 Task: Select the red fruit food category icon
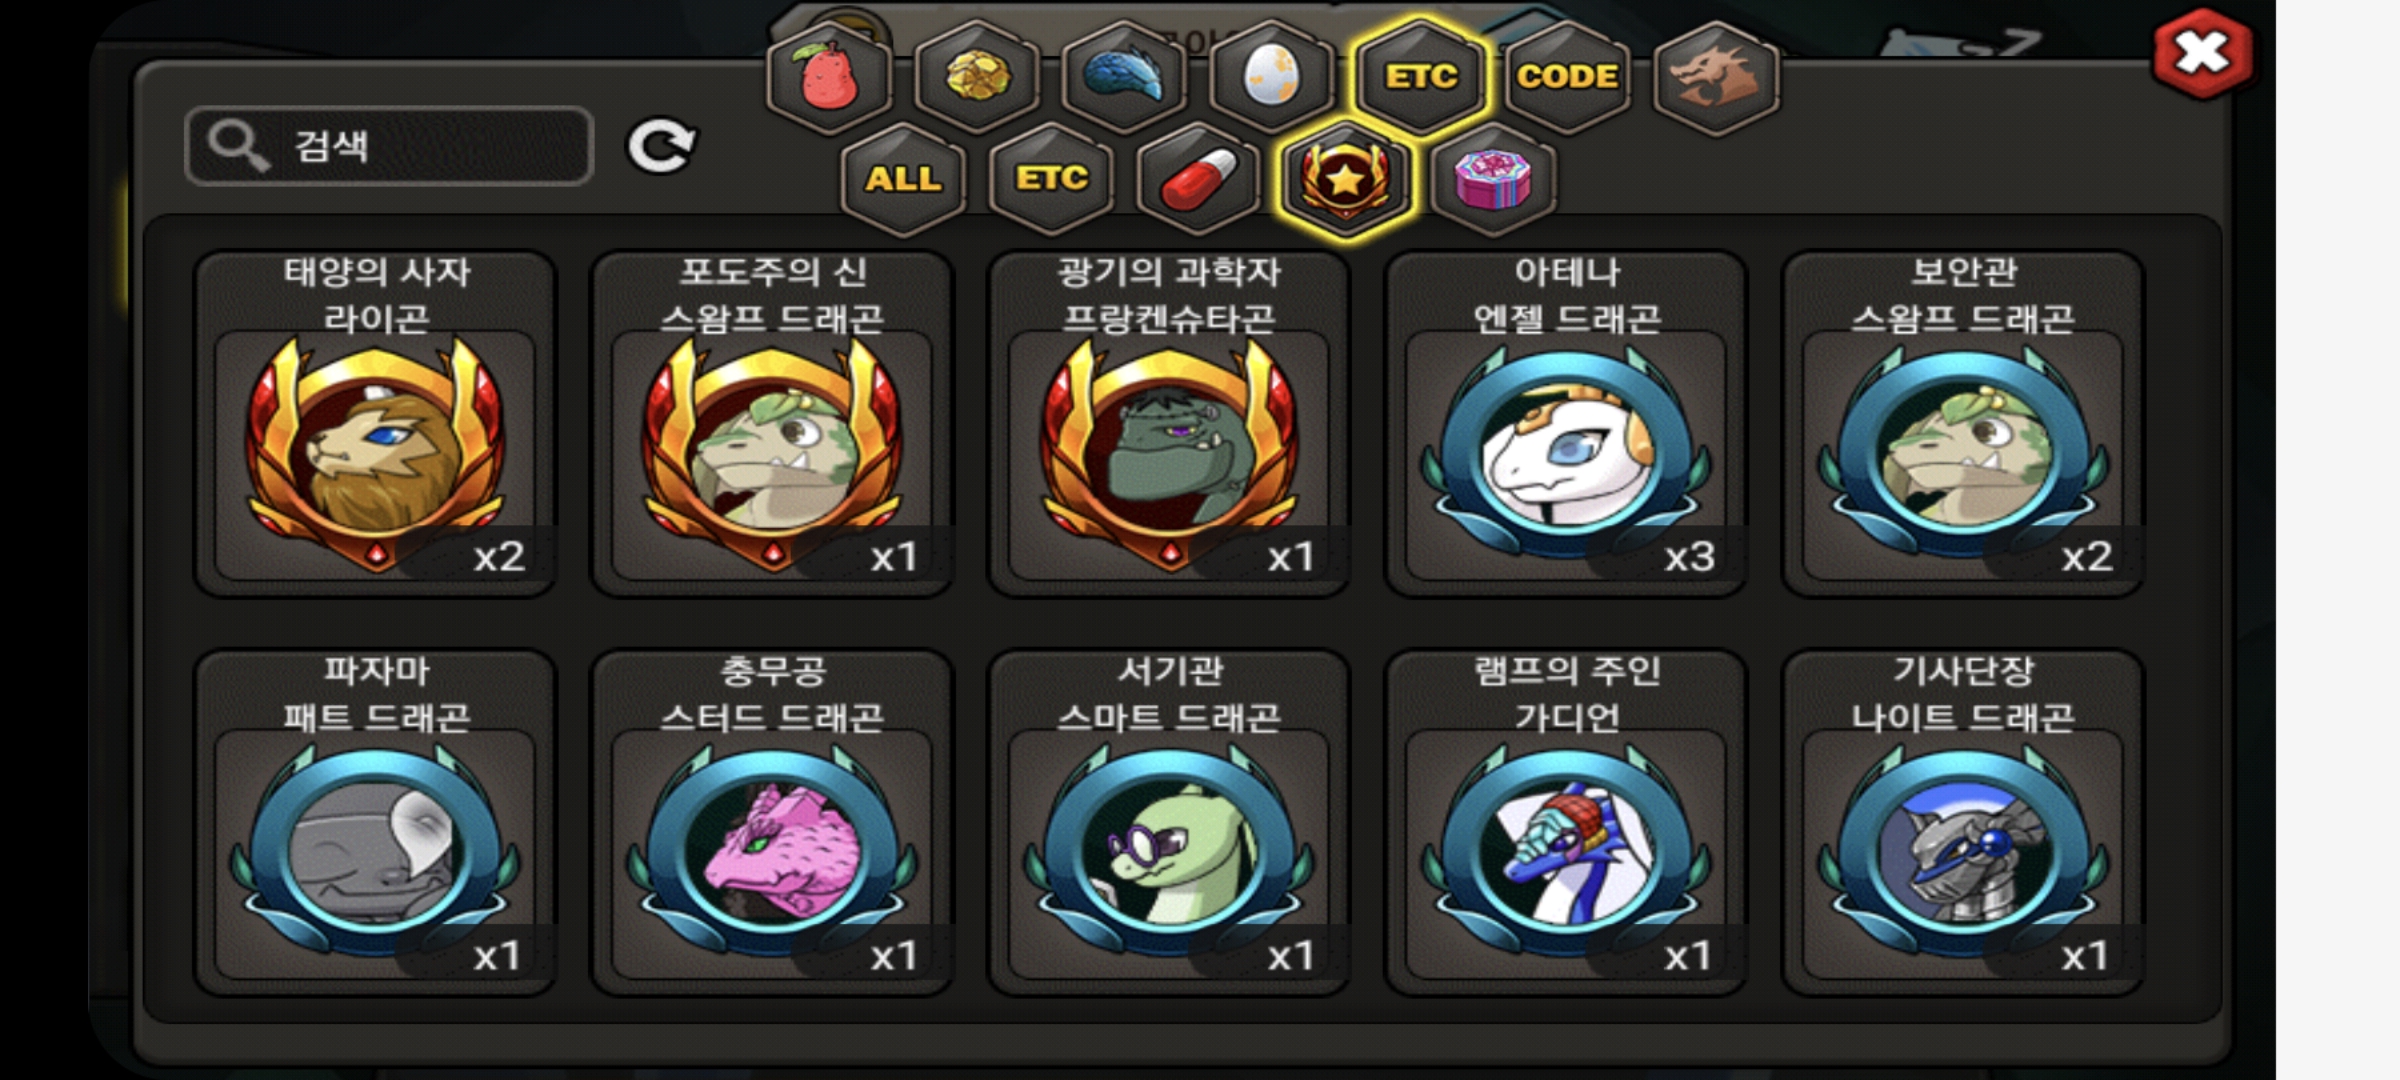(x=829, y=76)
